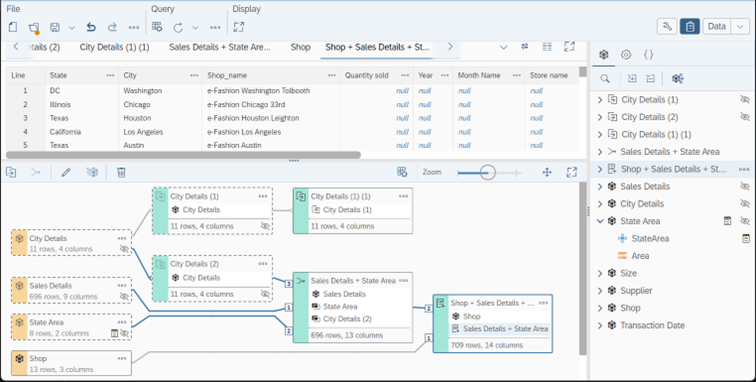
Task: Toggle visibility eye on Sales Details source node
Action: coord(124,297)
